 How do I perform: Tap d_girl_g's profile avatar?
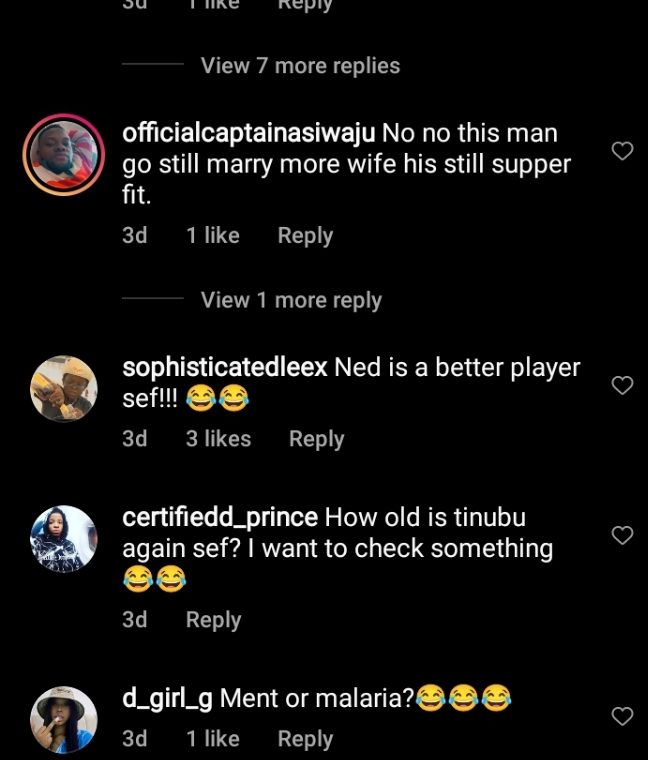[x=64, y=719]
